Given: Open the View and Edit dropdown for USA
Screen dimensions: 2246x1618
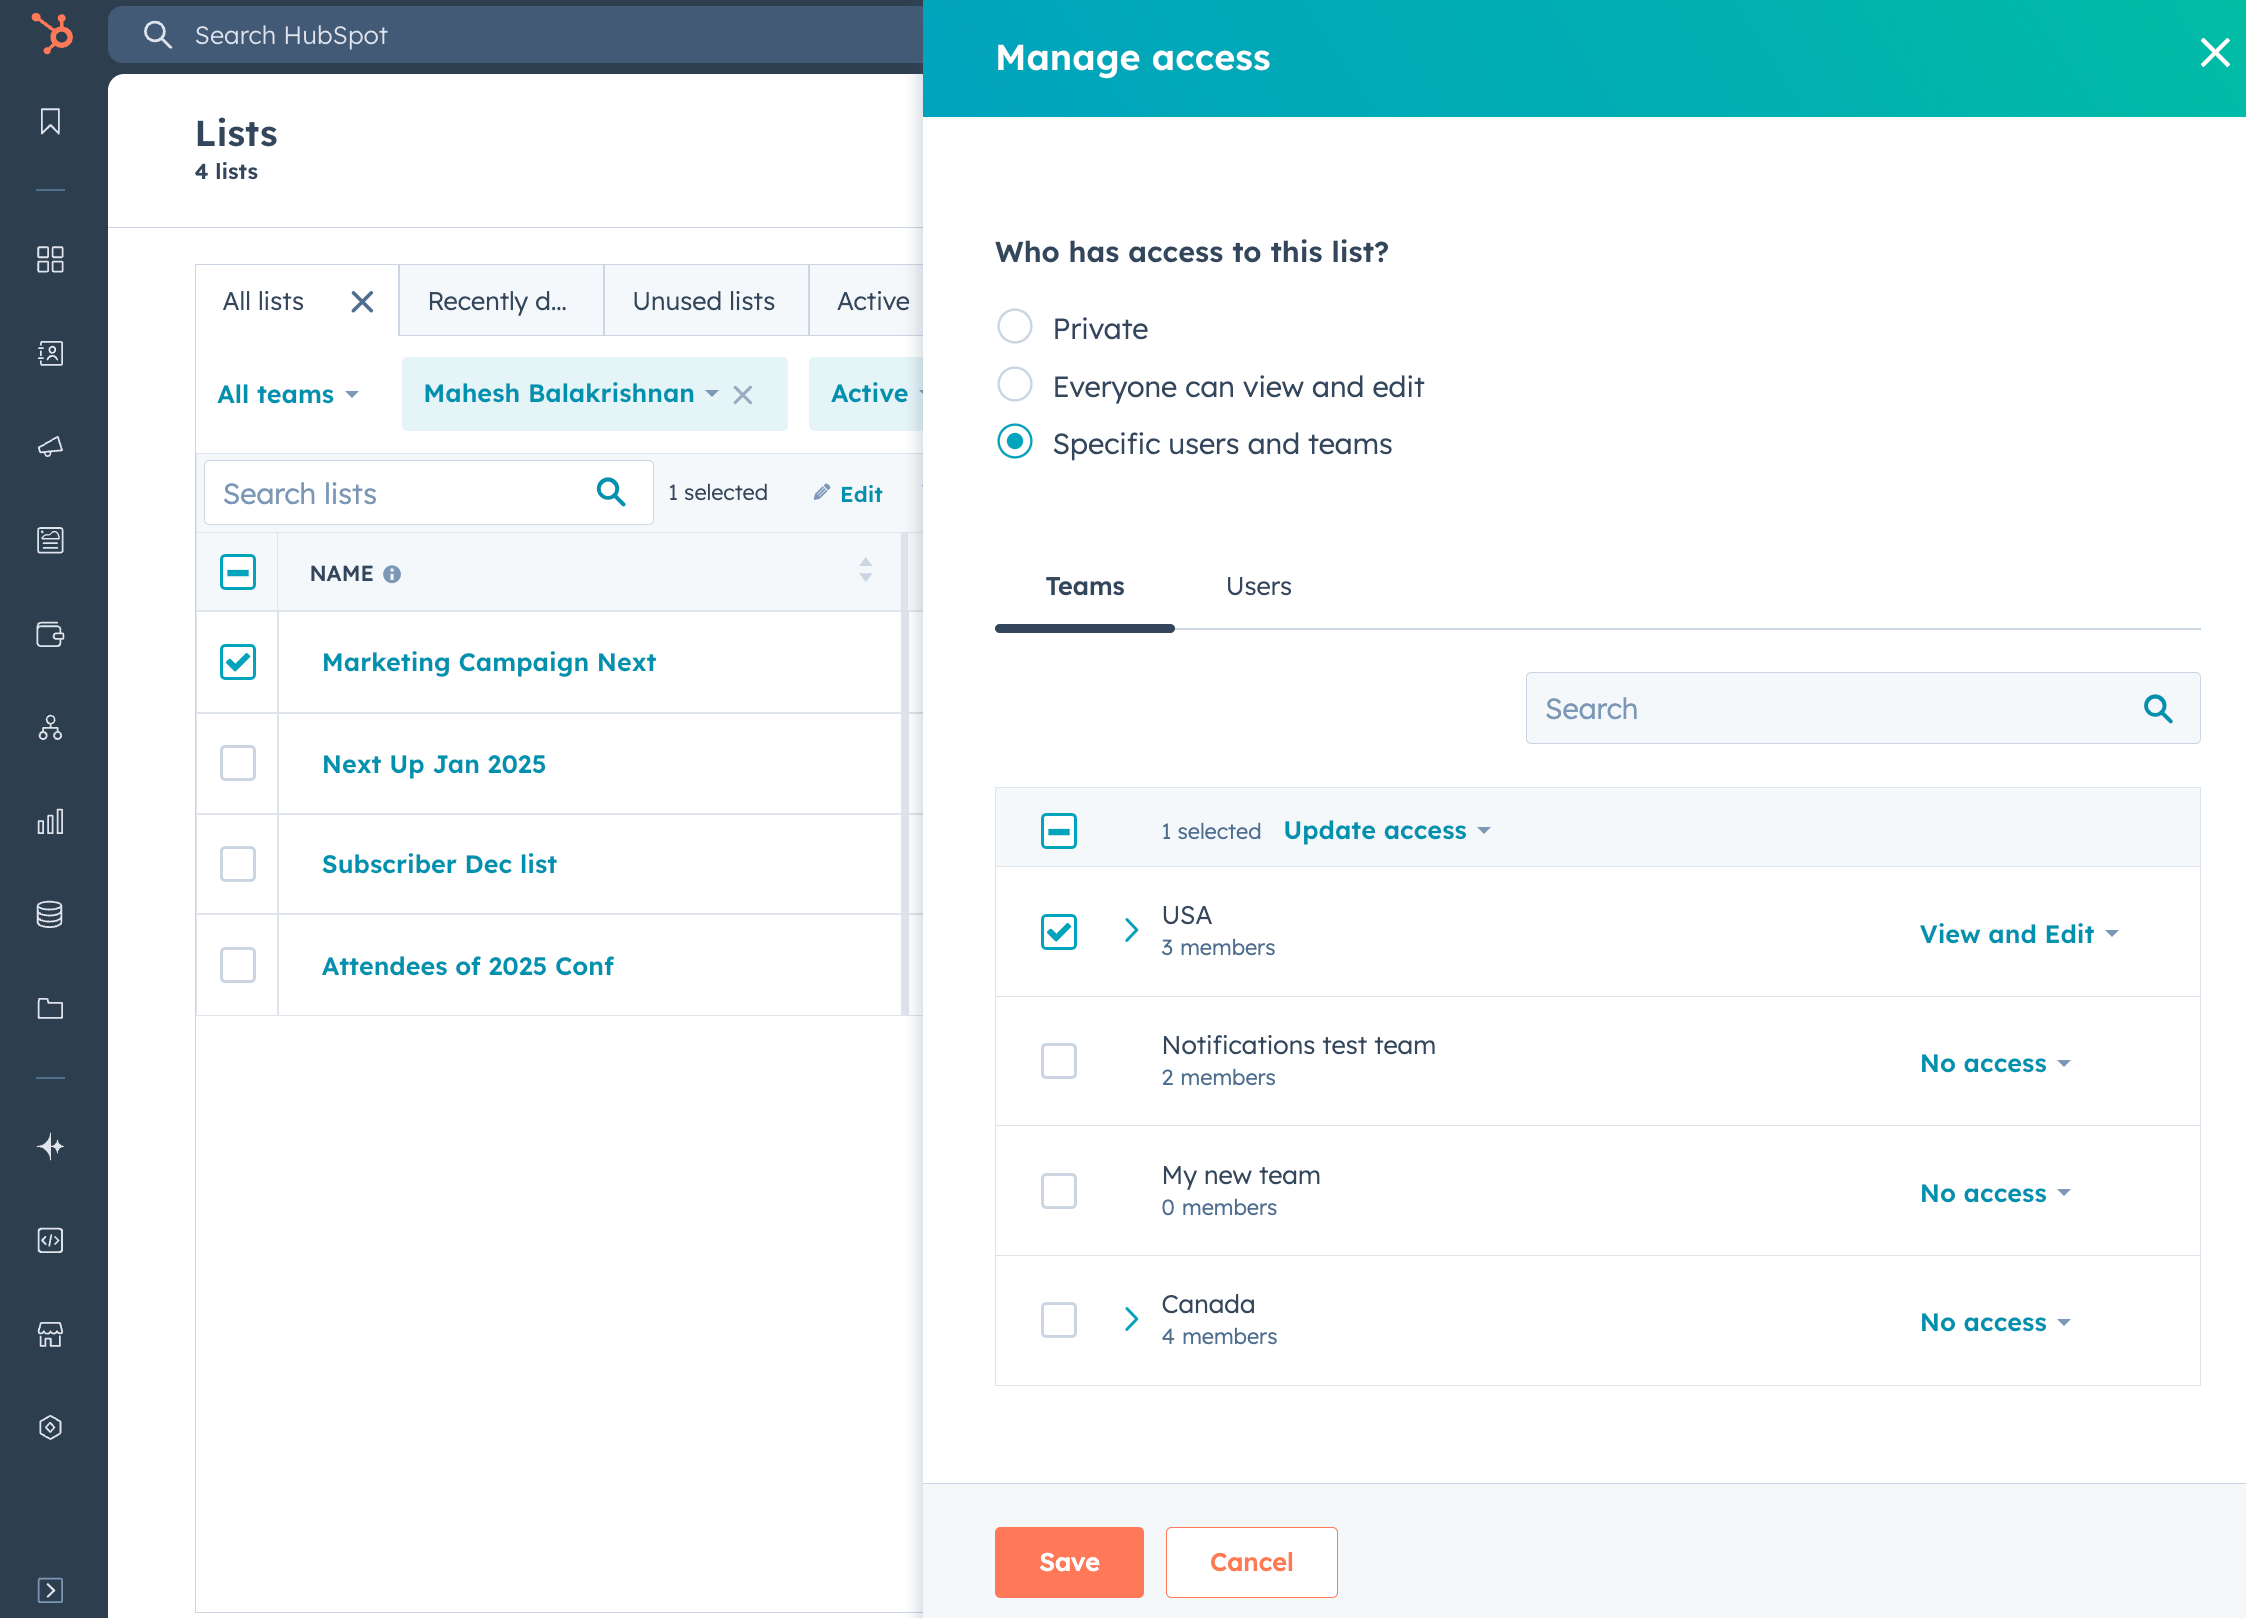Looking at the screenshot, I should [2019, 933].
